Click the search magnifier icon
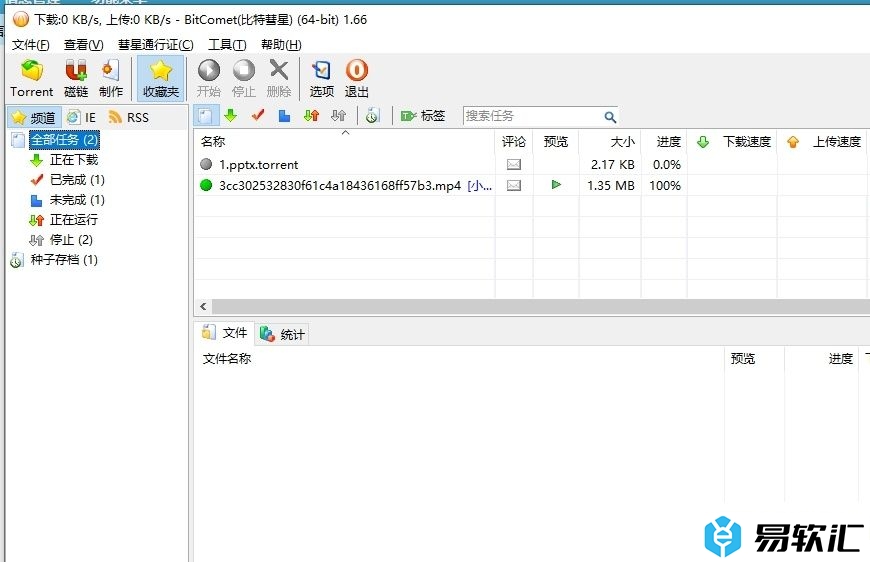 coord(610,117)
